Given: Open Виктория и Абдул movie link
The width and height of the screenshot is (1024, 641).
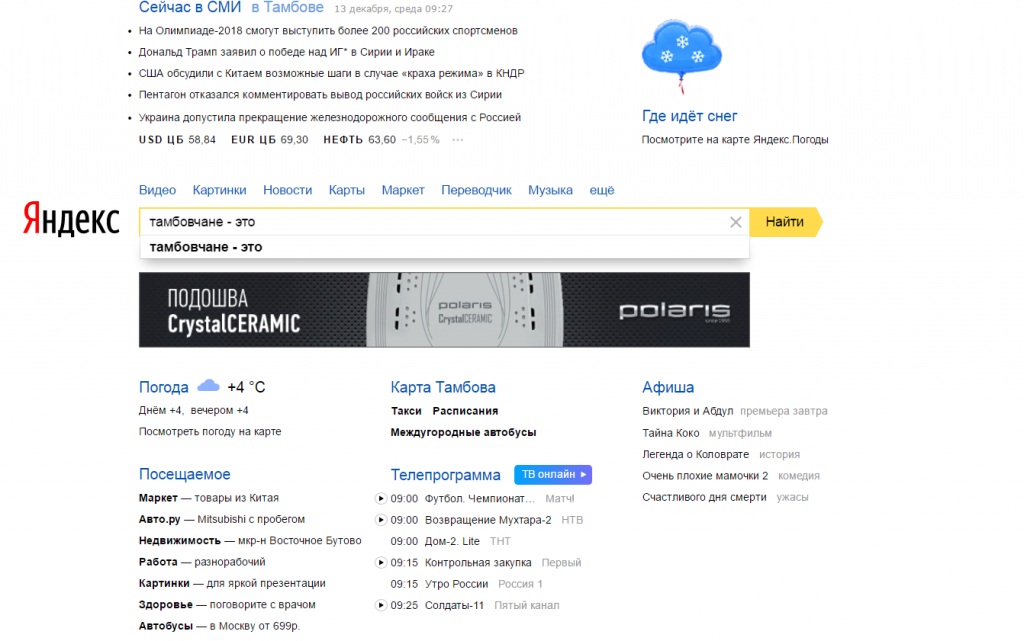Looking at the screenshot, I should (688, 411).
